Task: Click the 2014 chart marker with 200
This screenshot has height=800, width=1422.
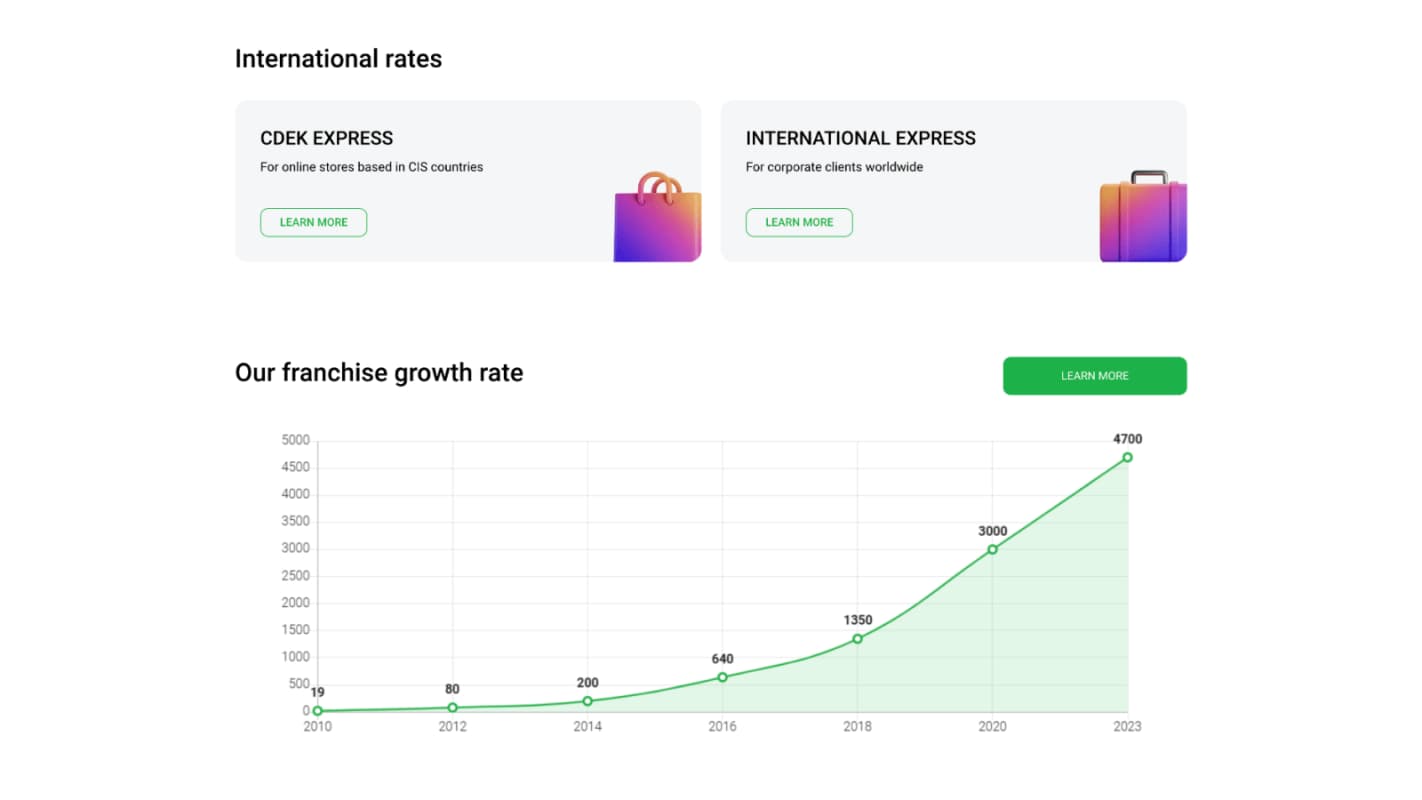Action: click(587, 701)
